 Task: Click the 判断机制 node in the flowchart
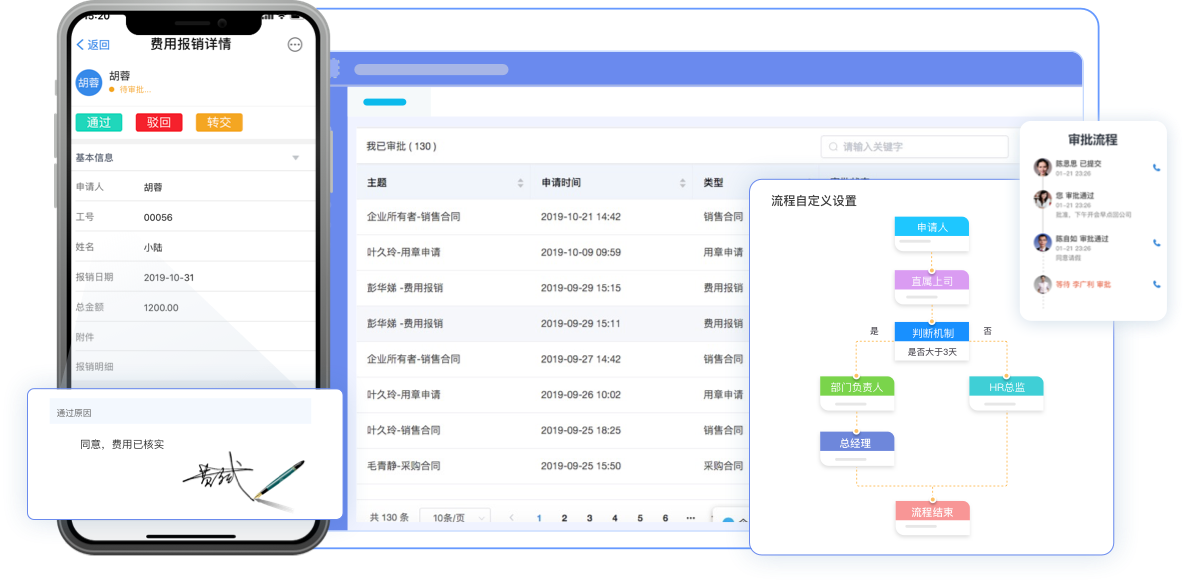tap(932, 331)
